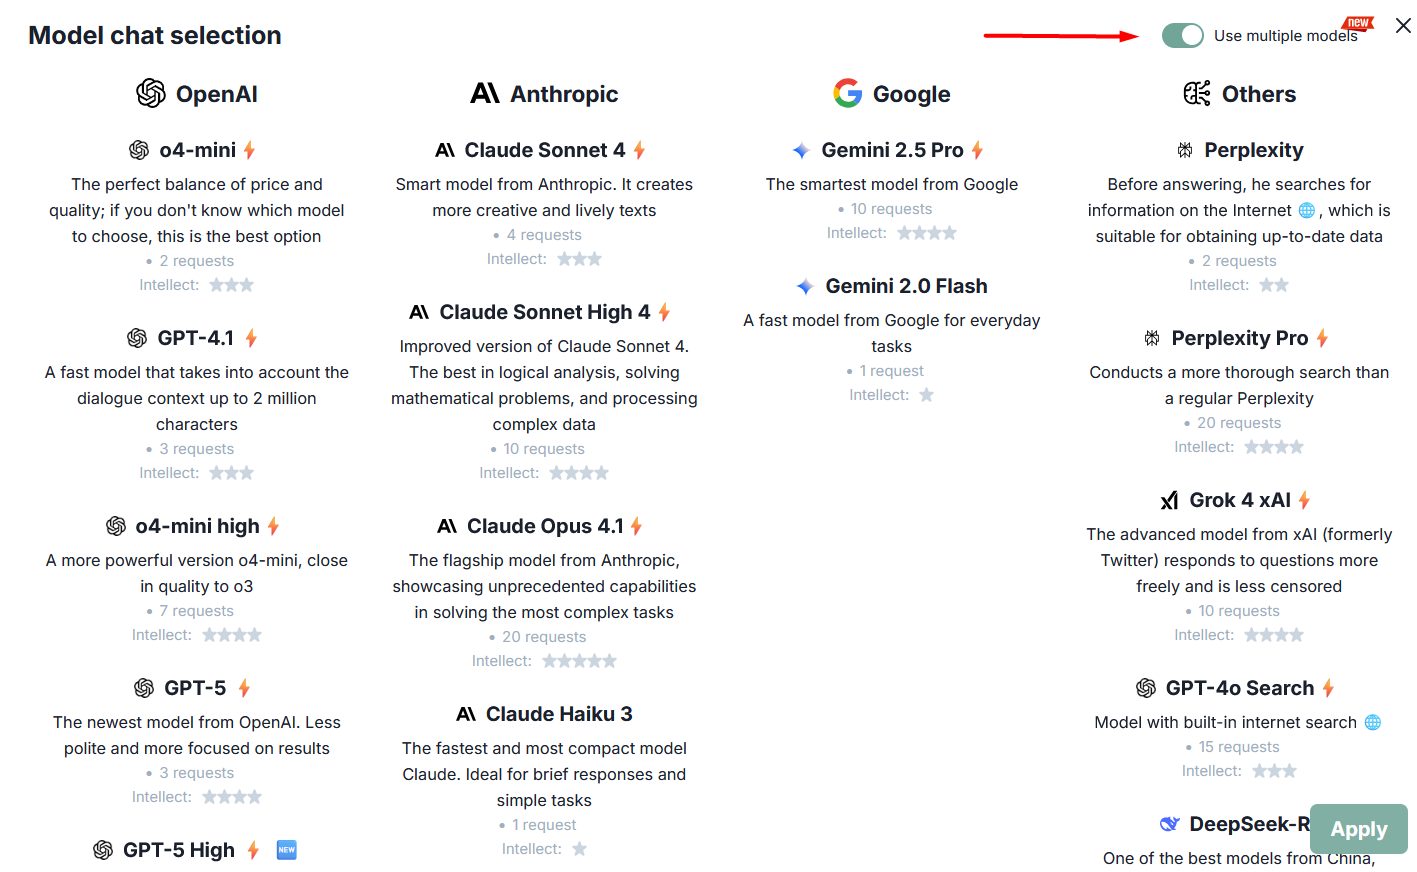Click the Grok 4 xAI logo icon
This screenshot has height=872, width=1417.
pyautogui.click(x=1169, y=500)
